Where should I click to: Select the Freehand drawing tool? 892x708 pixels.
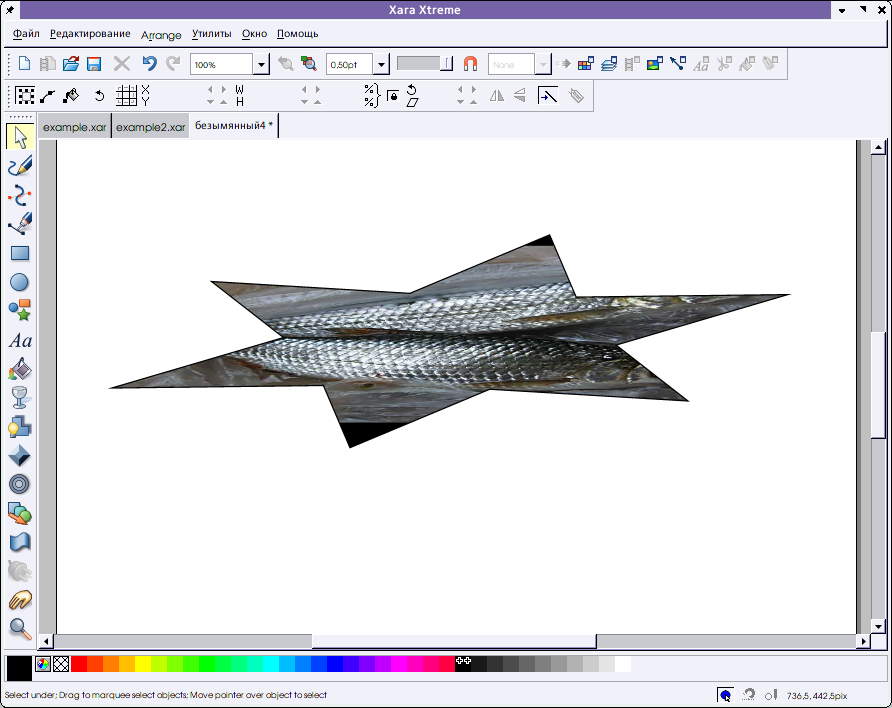[x=20, y=166]
